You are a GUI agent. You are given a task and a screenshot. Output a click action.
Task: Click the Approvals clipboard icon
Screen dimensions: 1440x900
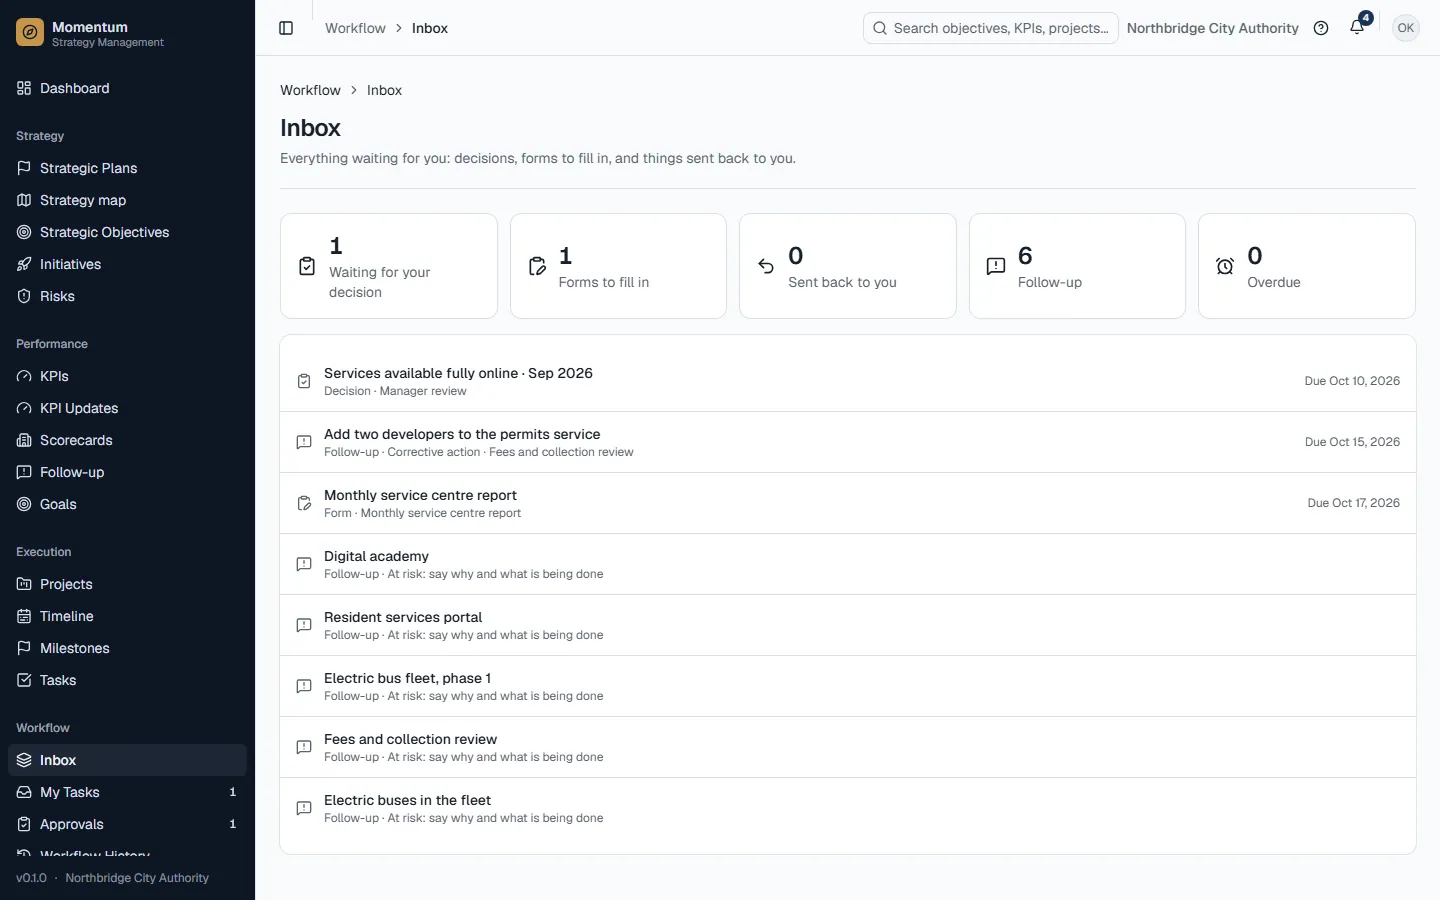click(x=24, y=824)
